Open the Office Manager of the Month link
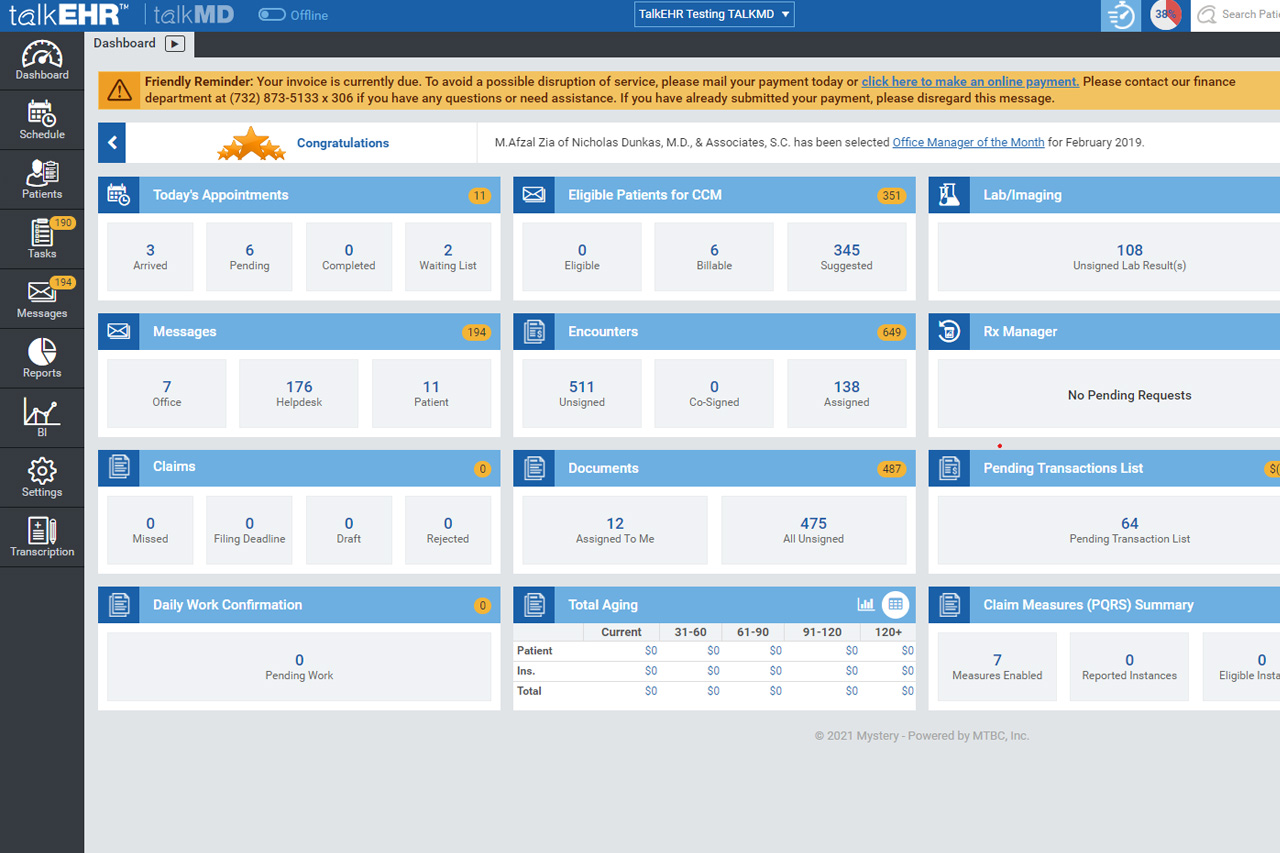The width and height of the screenshot is (1280, 853). [x=968, y=143]
